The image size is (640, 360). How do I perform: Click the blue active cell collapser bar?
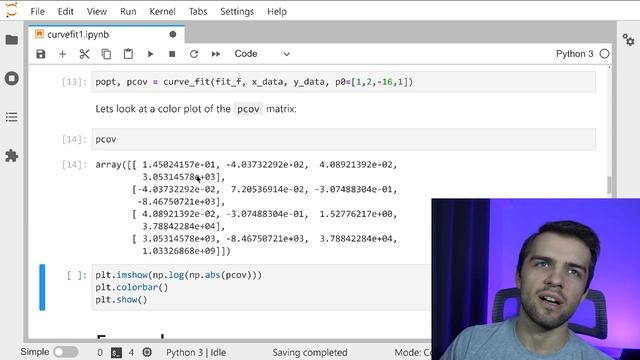[42, 287]
